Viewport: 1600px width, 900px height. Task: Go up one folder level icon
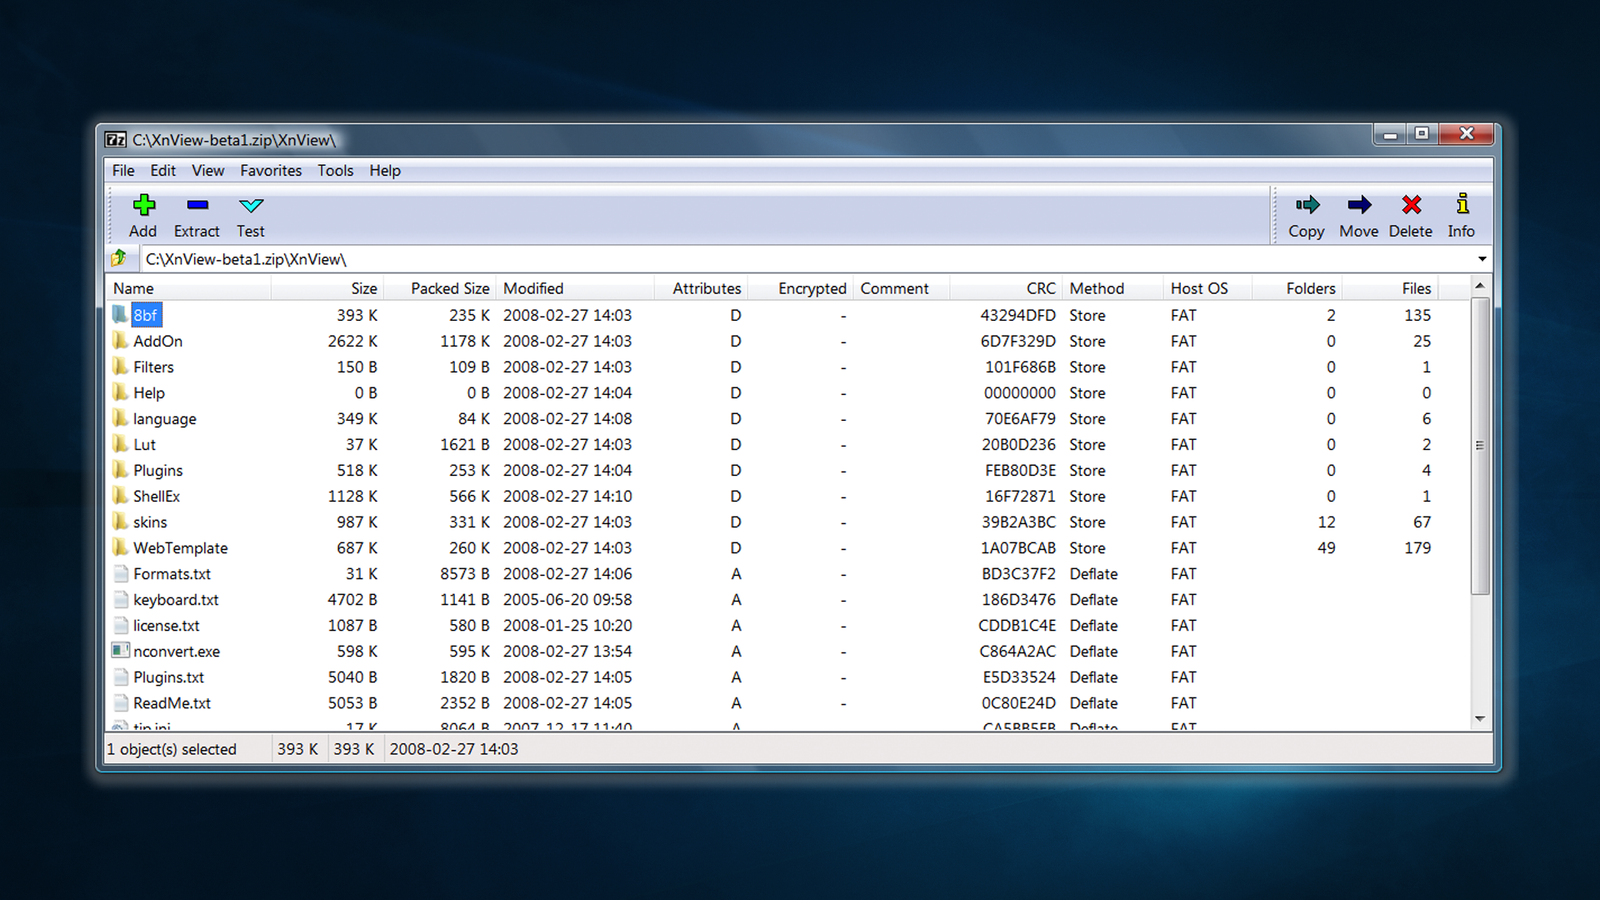tap(119, 258)
